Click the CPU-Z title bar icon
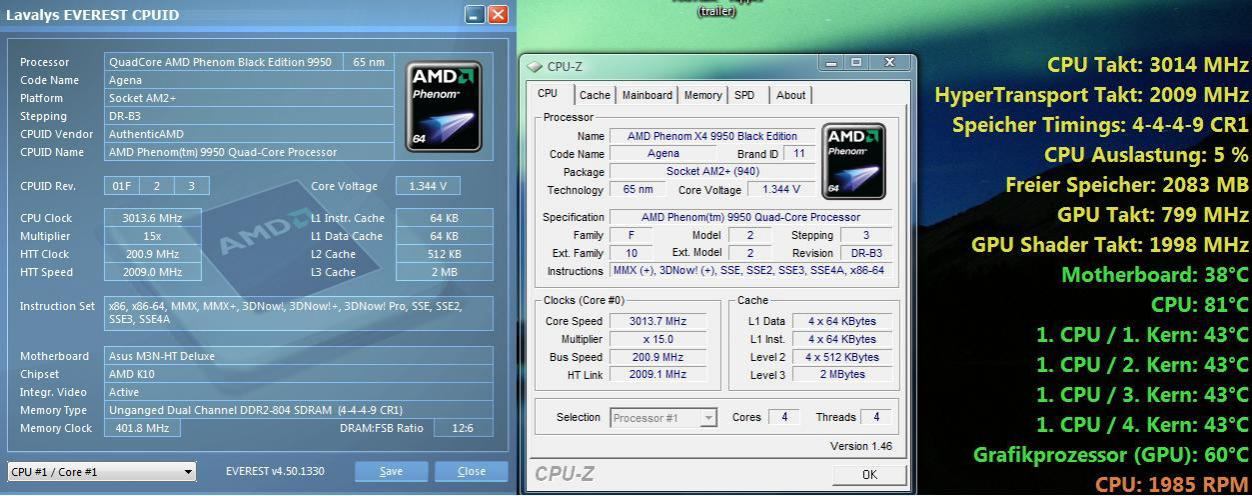1252x496 pixels. tap(535, 67)
